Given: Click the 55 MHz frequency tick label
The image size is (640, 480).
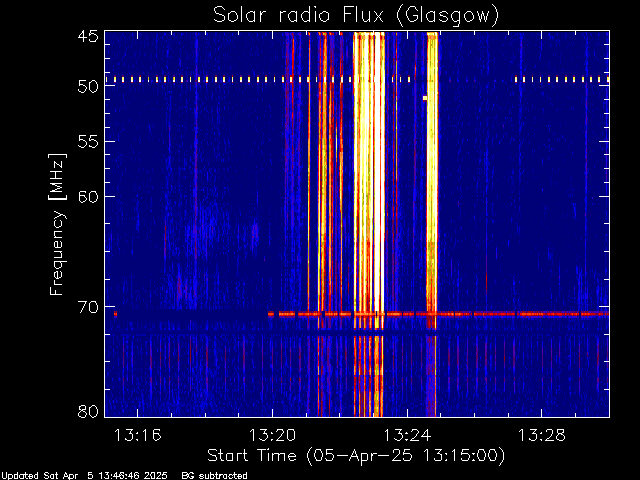Looking at the screenshot, I should [x=88, y=141].
